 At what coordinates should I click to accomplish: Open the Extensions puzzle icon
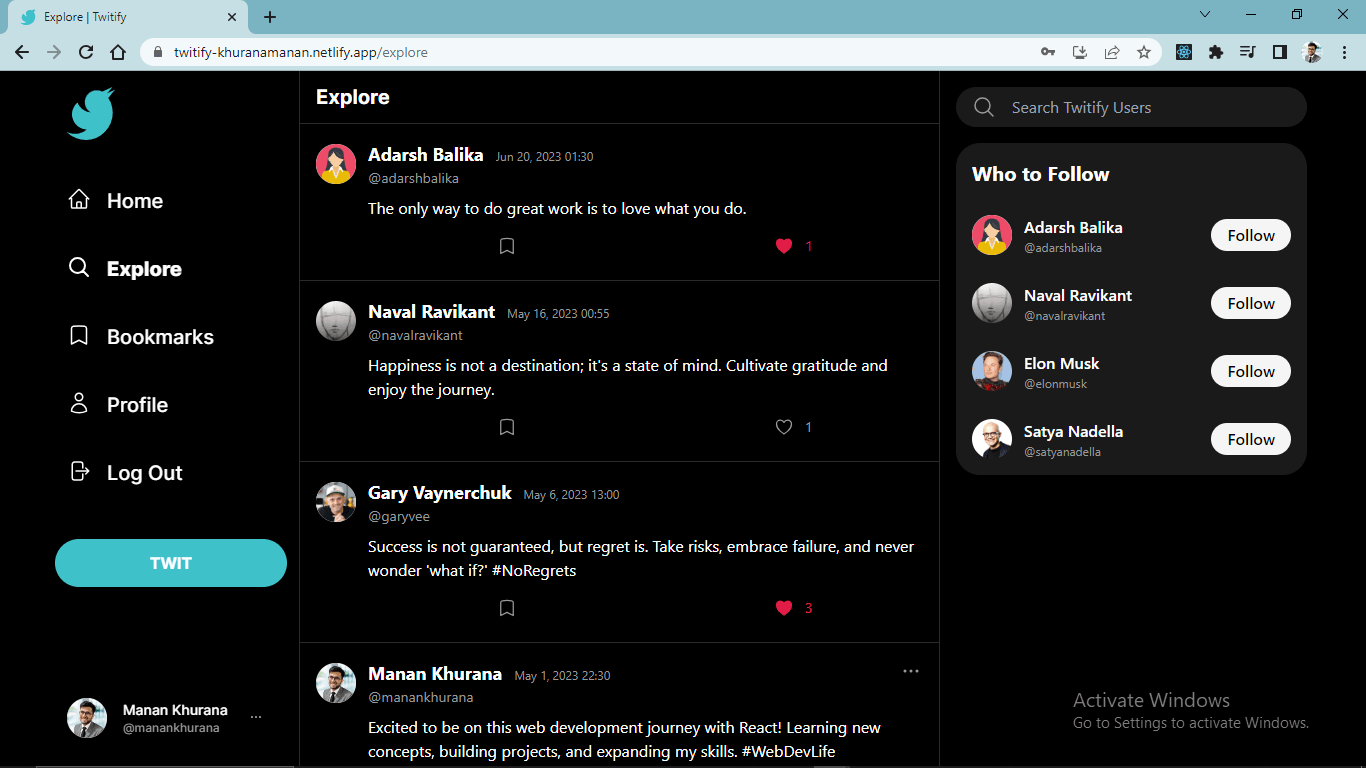point(1216,52)
